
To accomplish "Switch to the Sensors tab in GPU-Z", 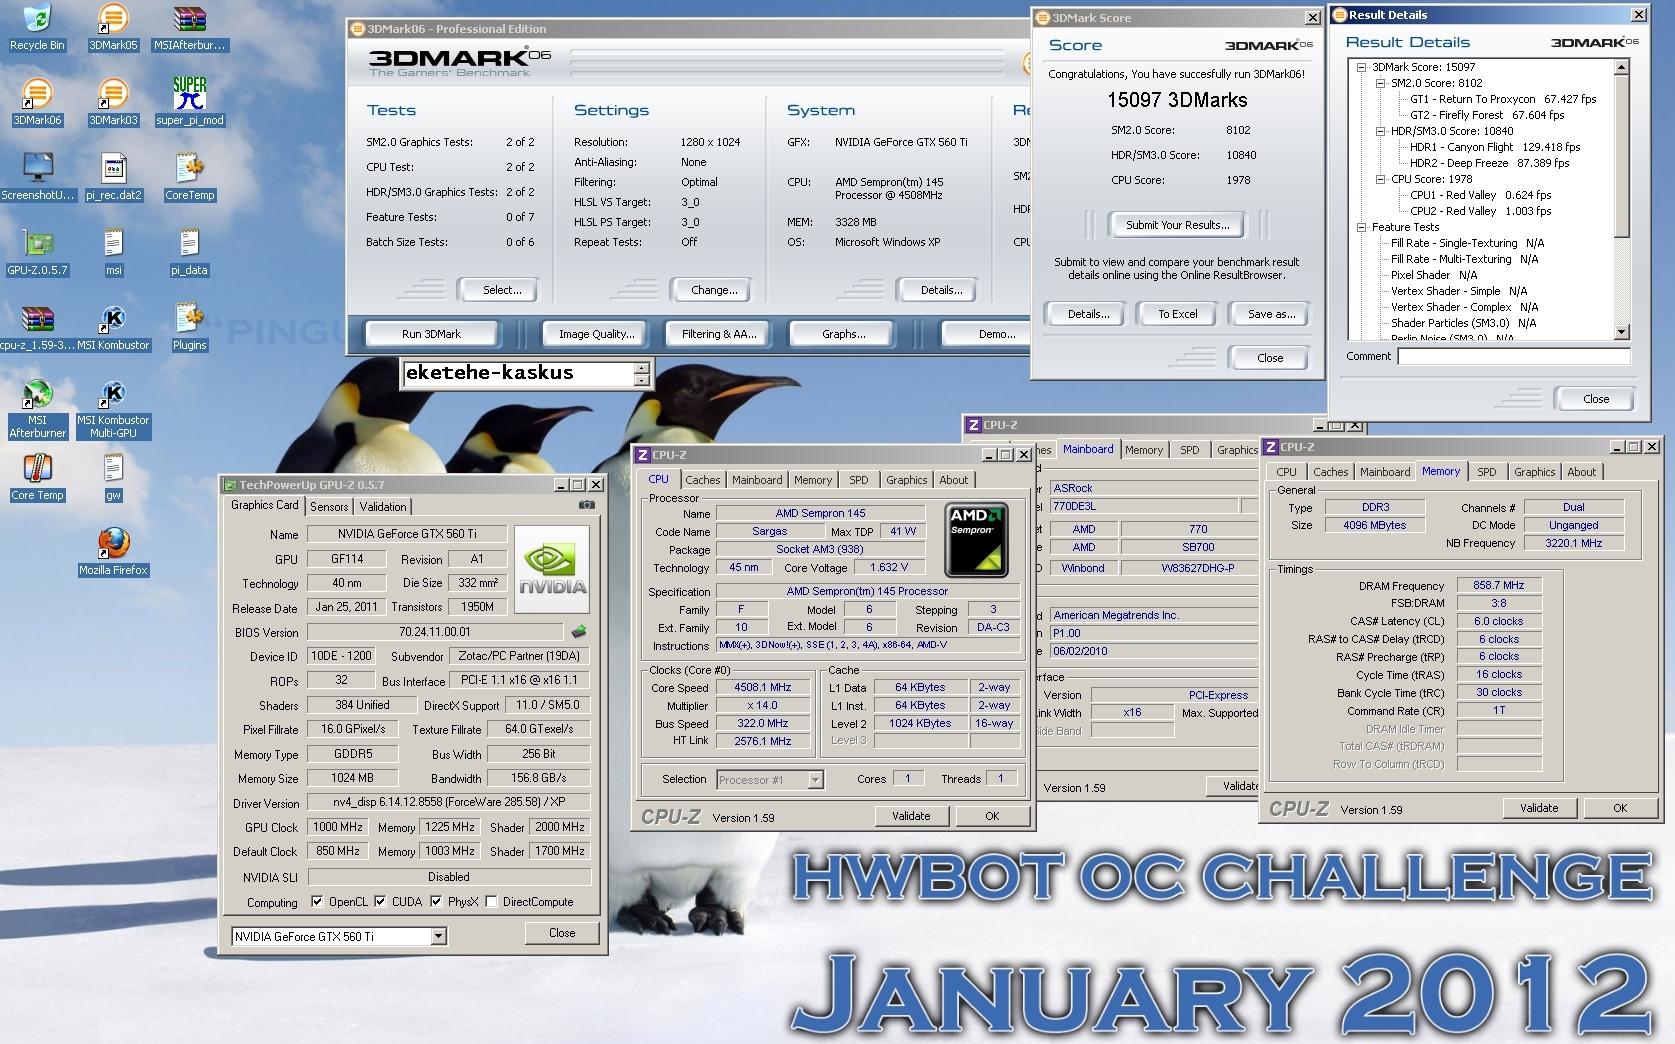I will click(329, 507).
